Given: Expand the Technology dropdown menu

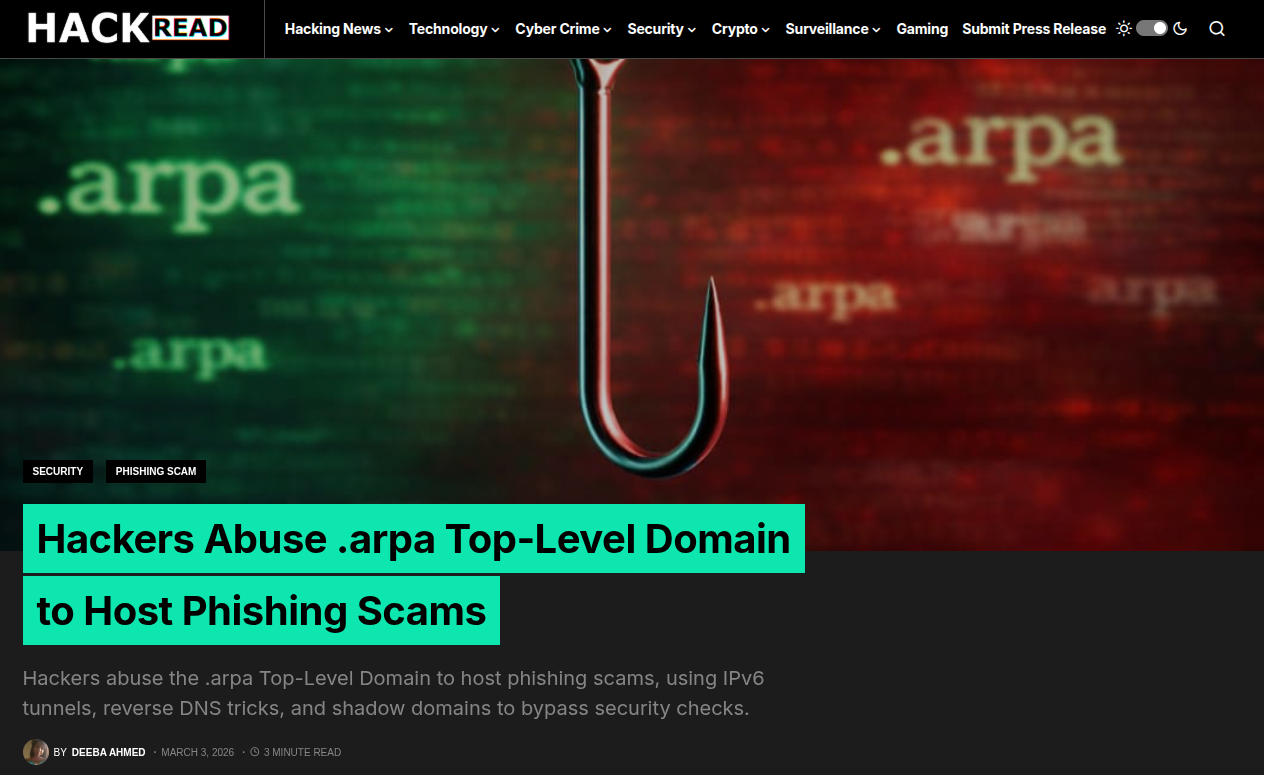Looking at the screenshot, I should click(x=454, y=29).
